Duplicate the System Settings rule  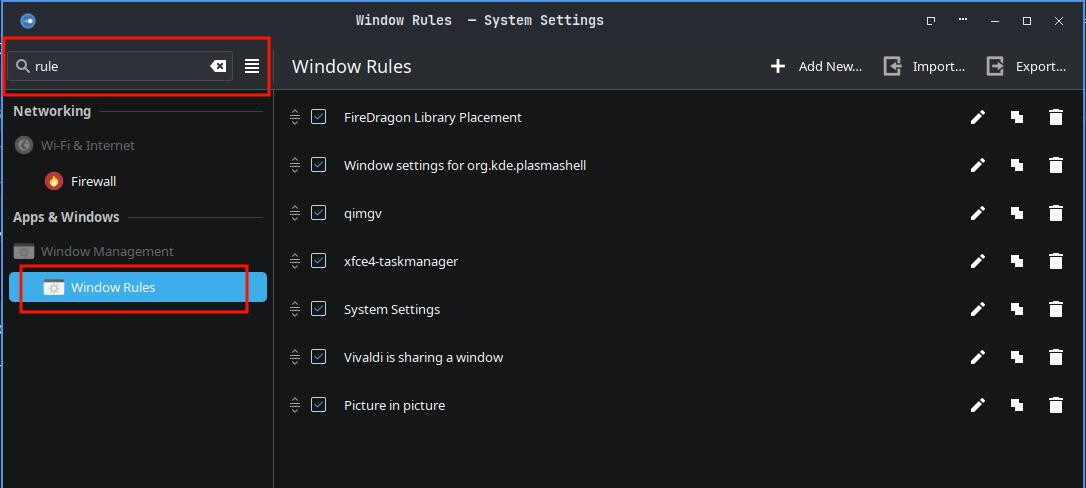pyautogui.click(x=1017, y=309)
